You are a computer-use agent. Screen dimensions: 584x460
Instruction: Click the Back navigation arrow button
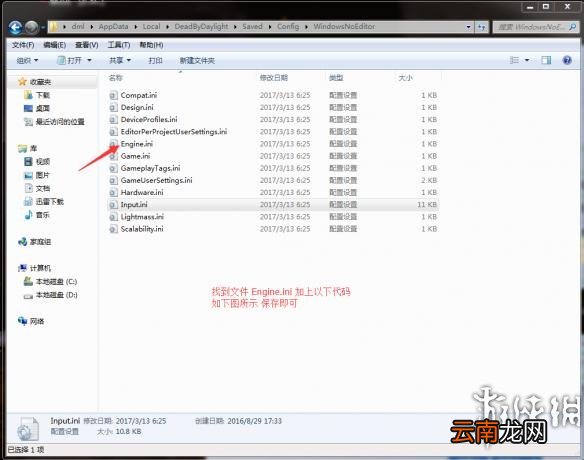click(16, 27)
